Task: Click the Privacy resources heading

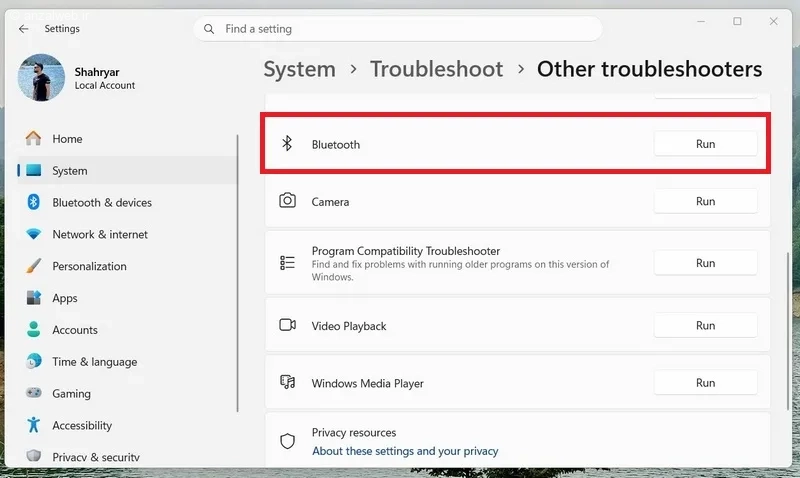Action: [x=354, y=433]
